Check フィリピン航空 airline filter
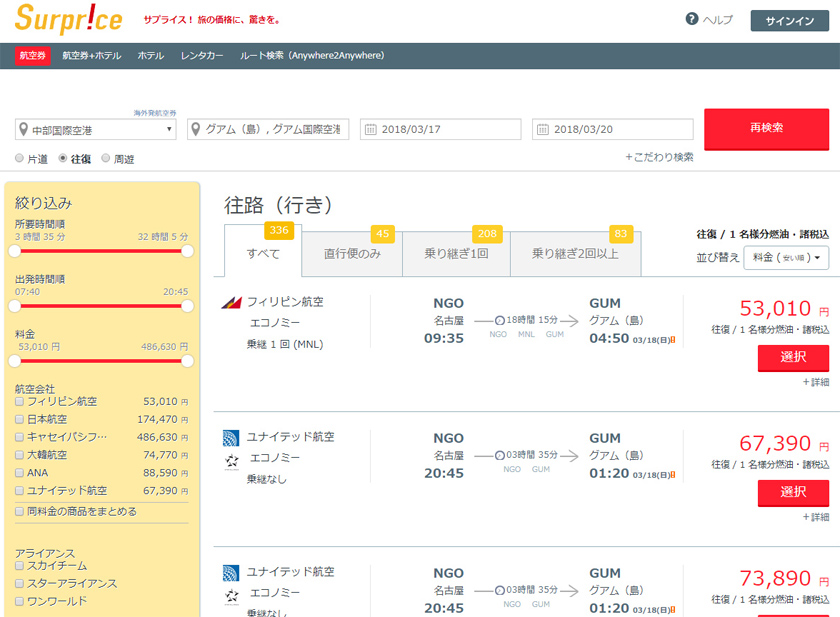The width and height of the screenshot is (840, 617). [x=19, y=401]
